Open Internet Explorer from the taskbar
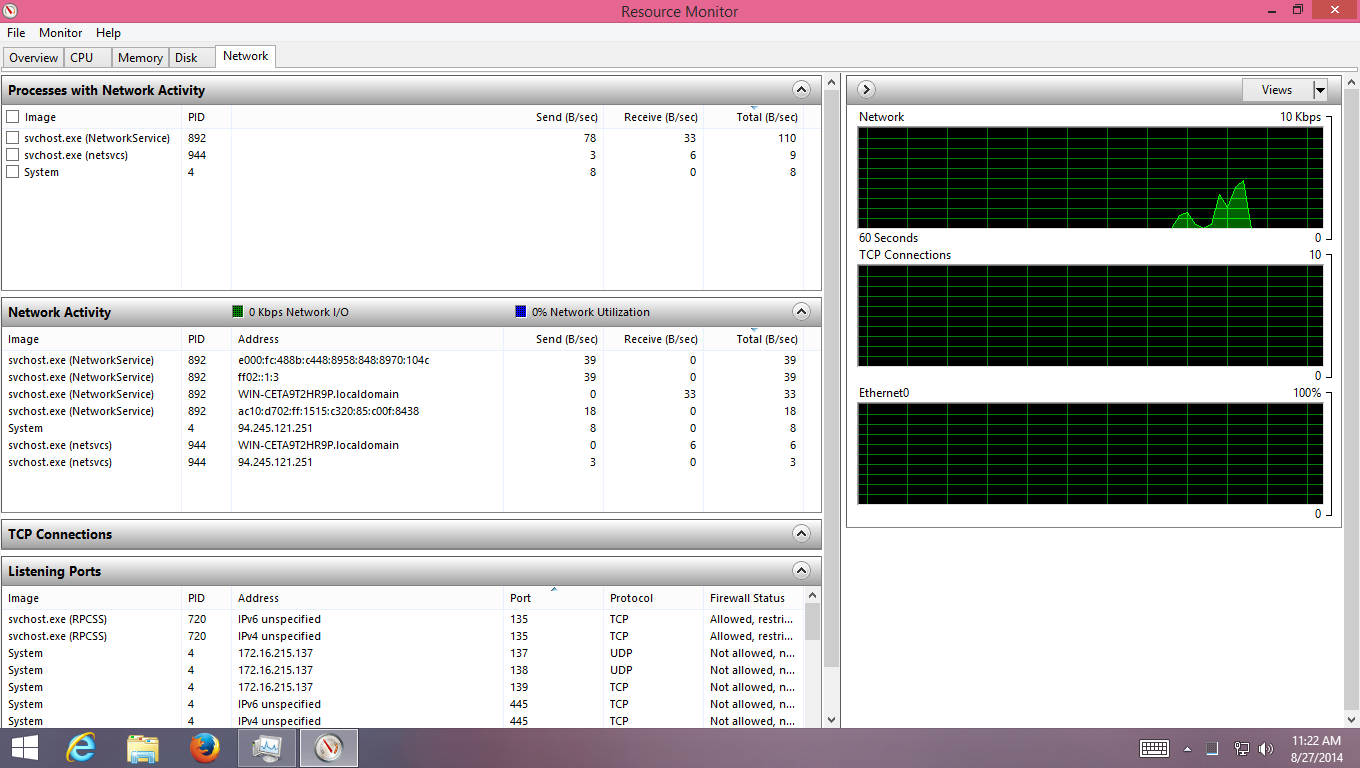 click(80, 747)
